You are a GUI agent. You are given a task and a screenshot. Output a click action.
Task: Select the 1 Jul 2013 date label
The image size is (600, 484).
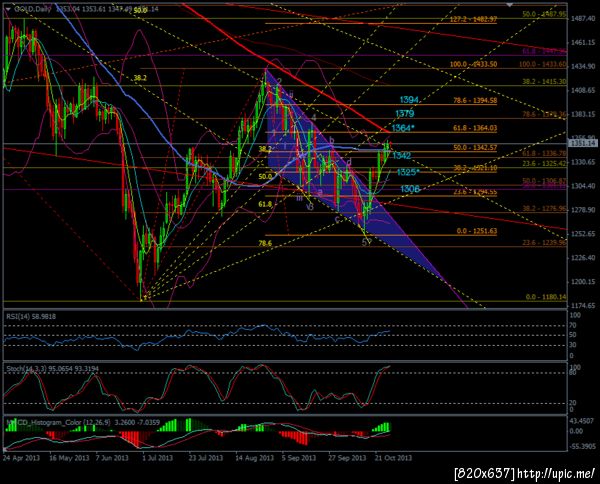pyautogui.click(x=157, y=458)
